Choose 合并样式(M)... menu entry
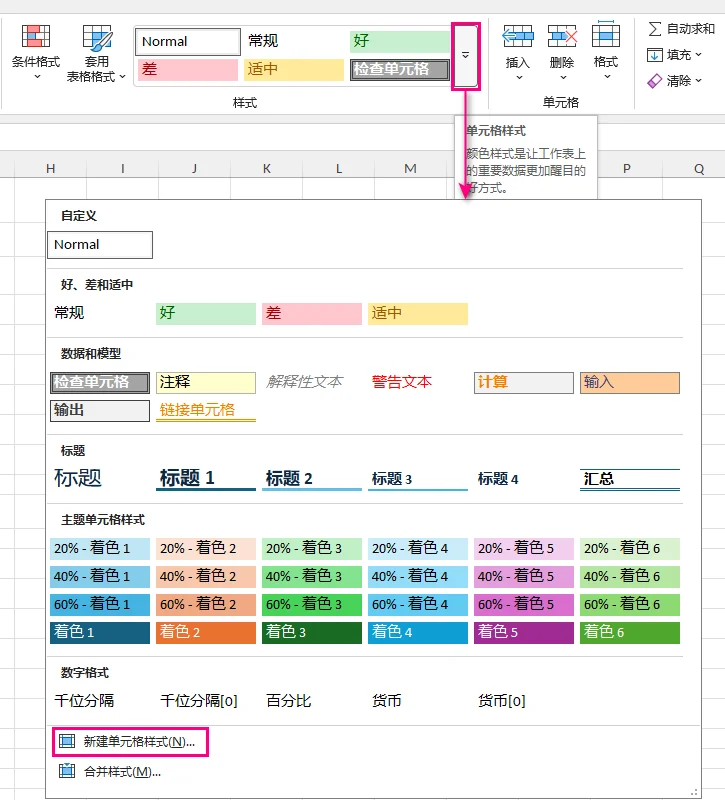The height and width of the screenshot is (800, 725). click(122, 771)
